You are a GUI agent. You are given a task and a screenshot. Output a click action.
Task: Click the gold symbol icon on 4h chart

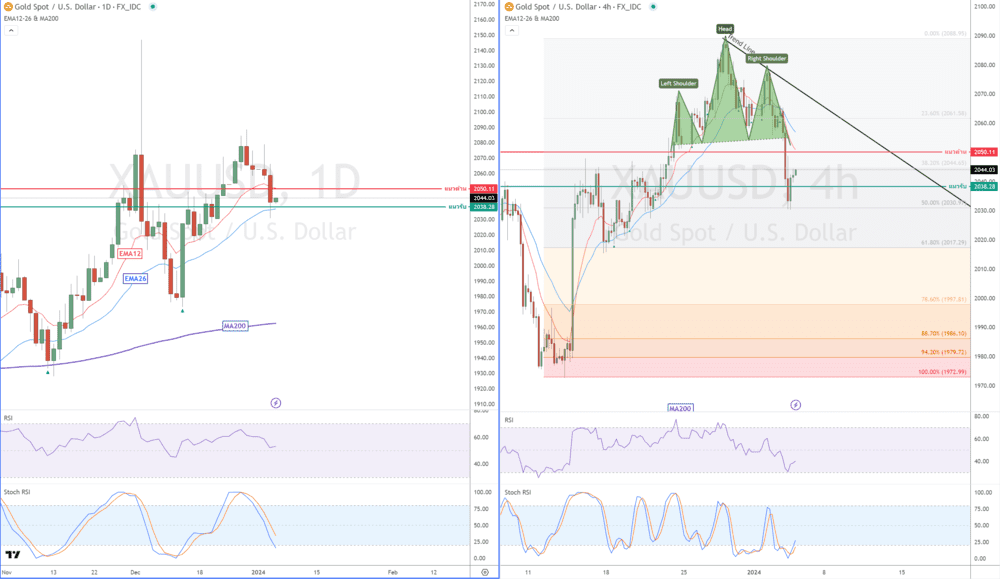coord(510,7)
